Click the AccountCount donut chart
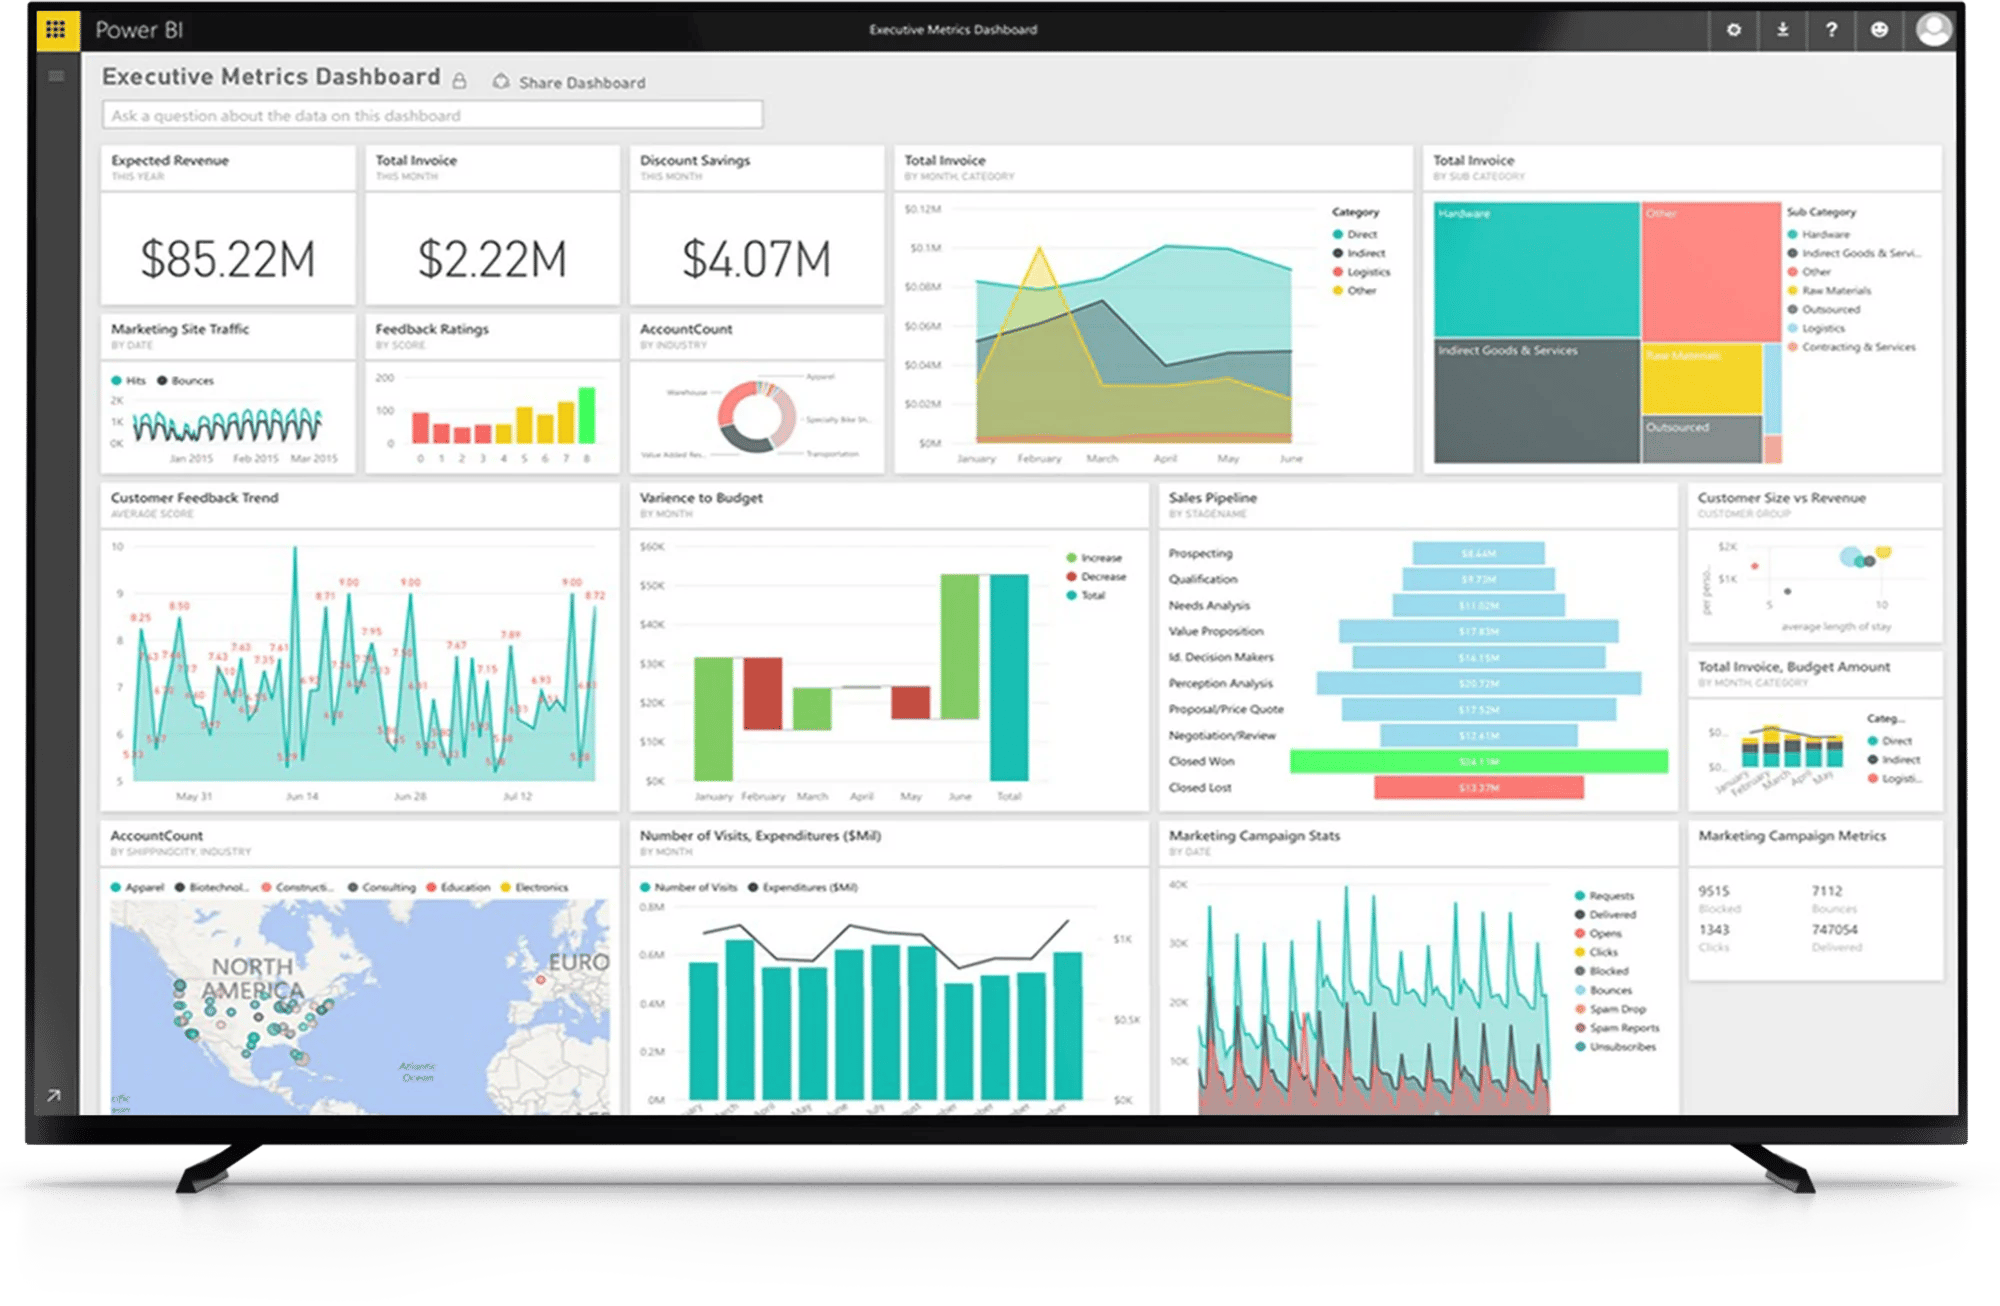The height and width of the screenshot is (1306, 2000). click(x=756, y=416)
